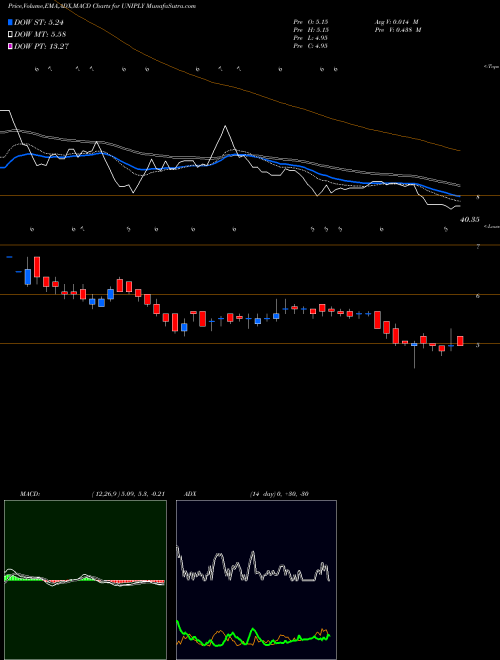This screenshot has height=660, width=500.
Task: Click the 40.35 value label
Action: [x=470, y=219]
